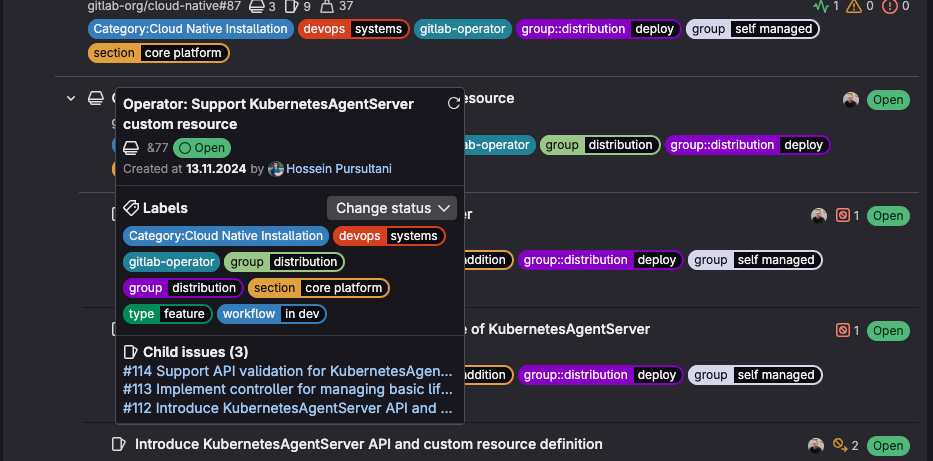Click the epics count icon next to 3
The image size is (933, 461).
point(256,7)
